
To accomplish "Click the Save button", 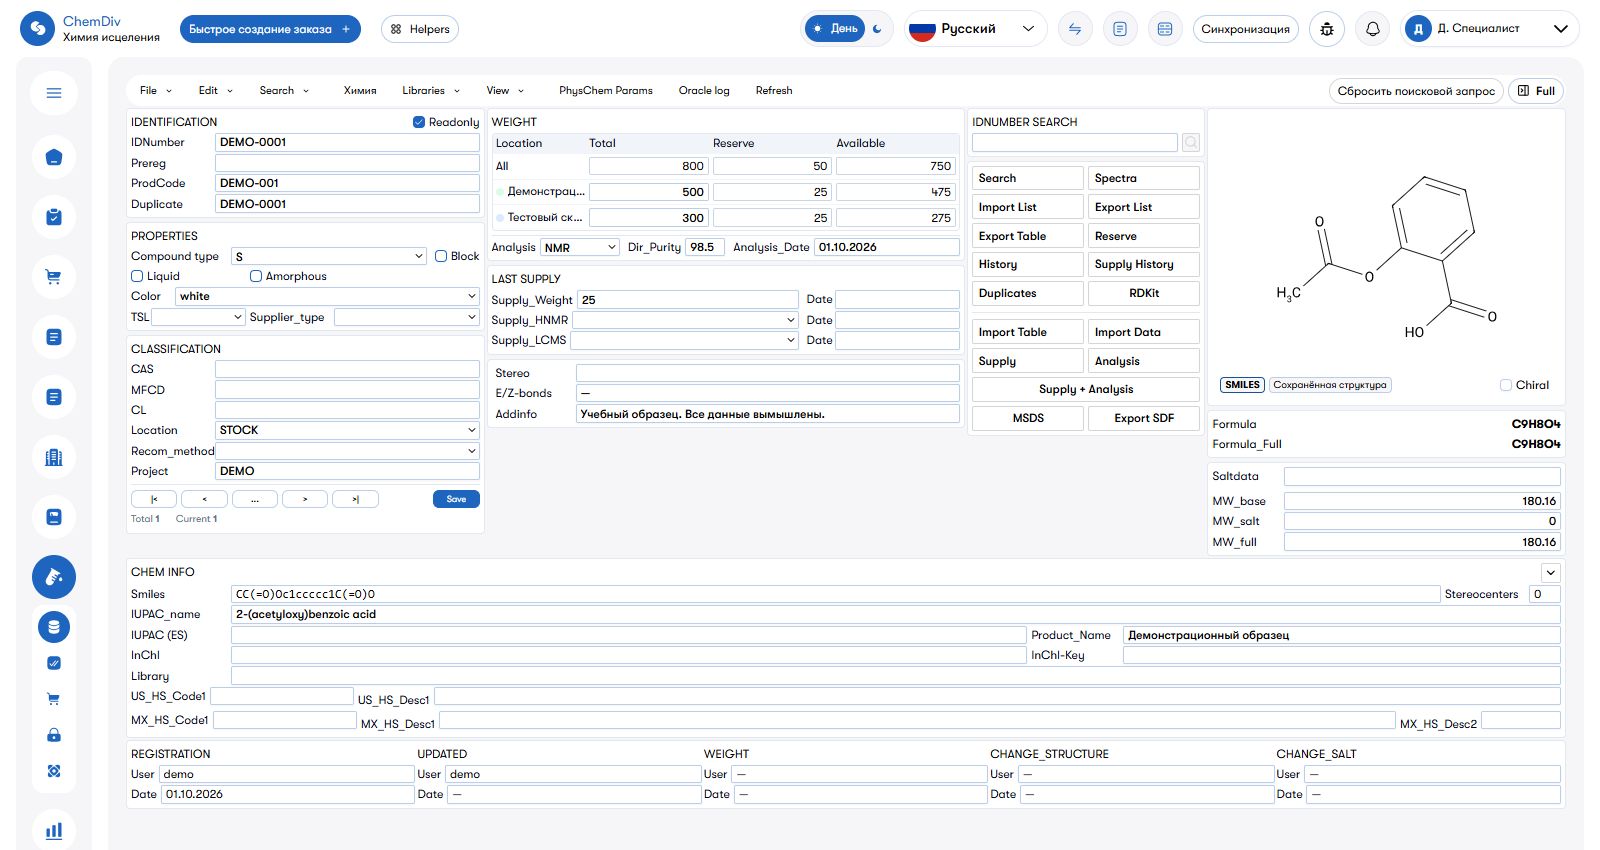I will (456, 499).
